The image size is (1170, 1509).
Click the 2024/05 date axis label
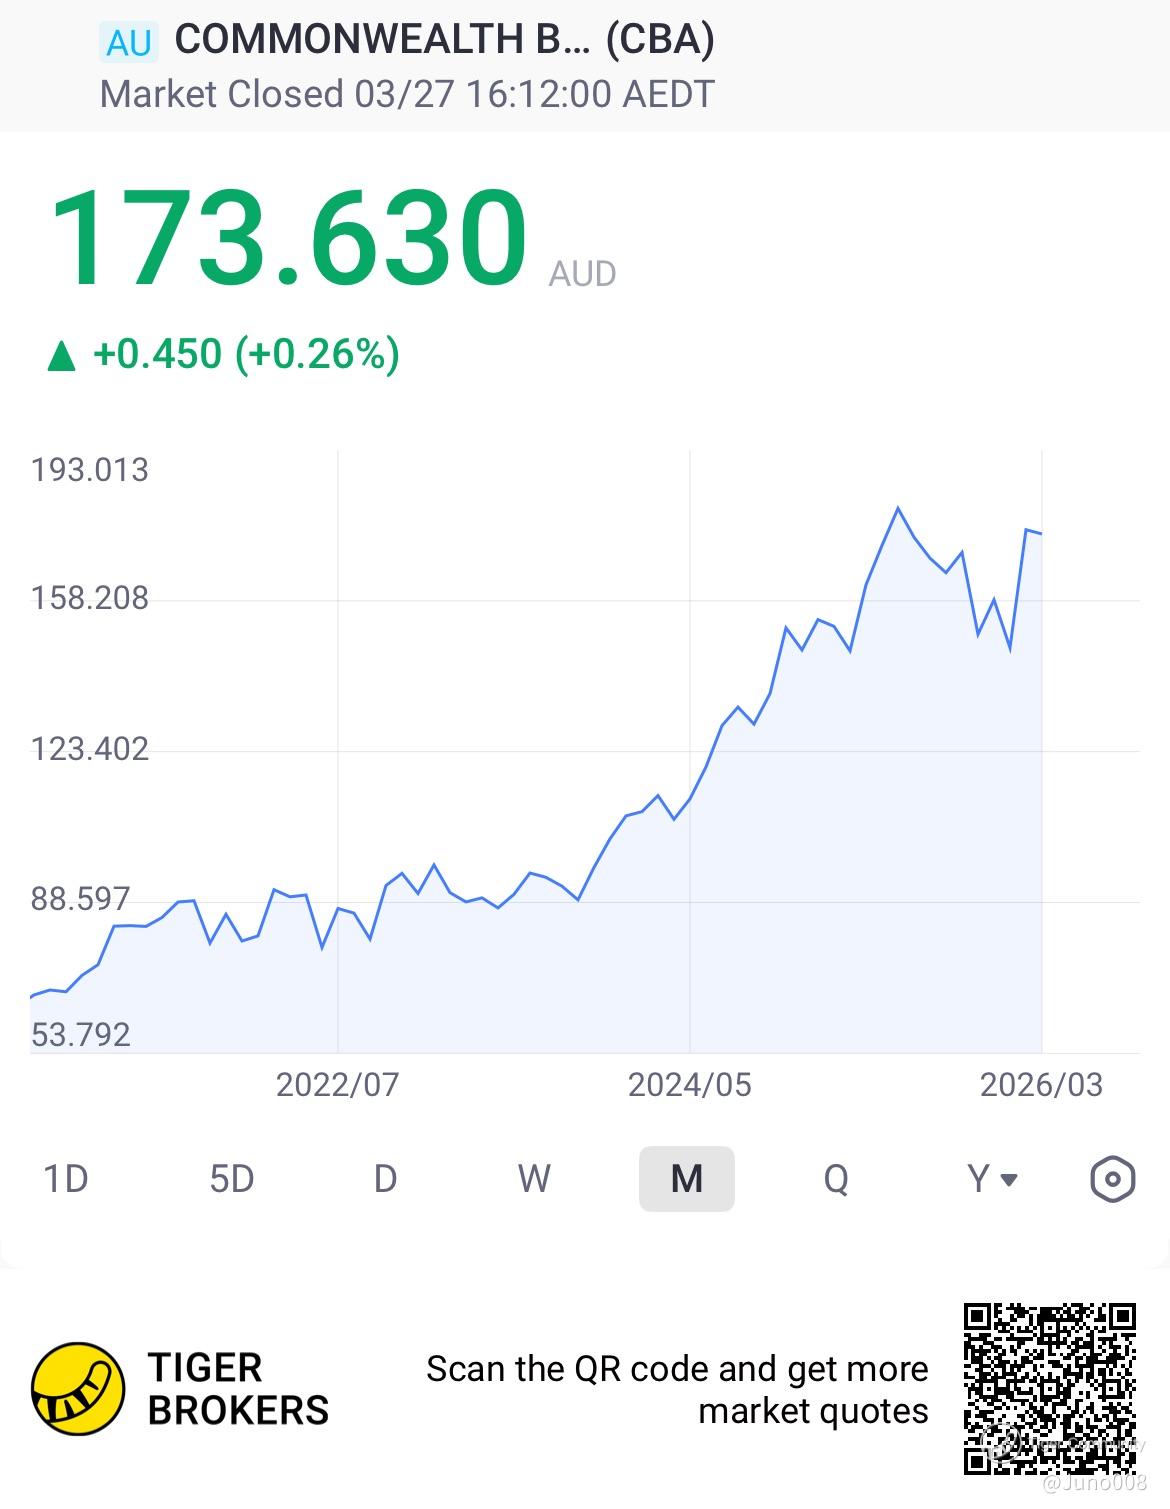pos(689,1085)
